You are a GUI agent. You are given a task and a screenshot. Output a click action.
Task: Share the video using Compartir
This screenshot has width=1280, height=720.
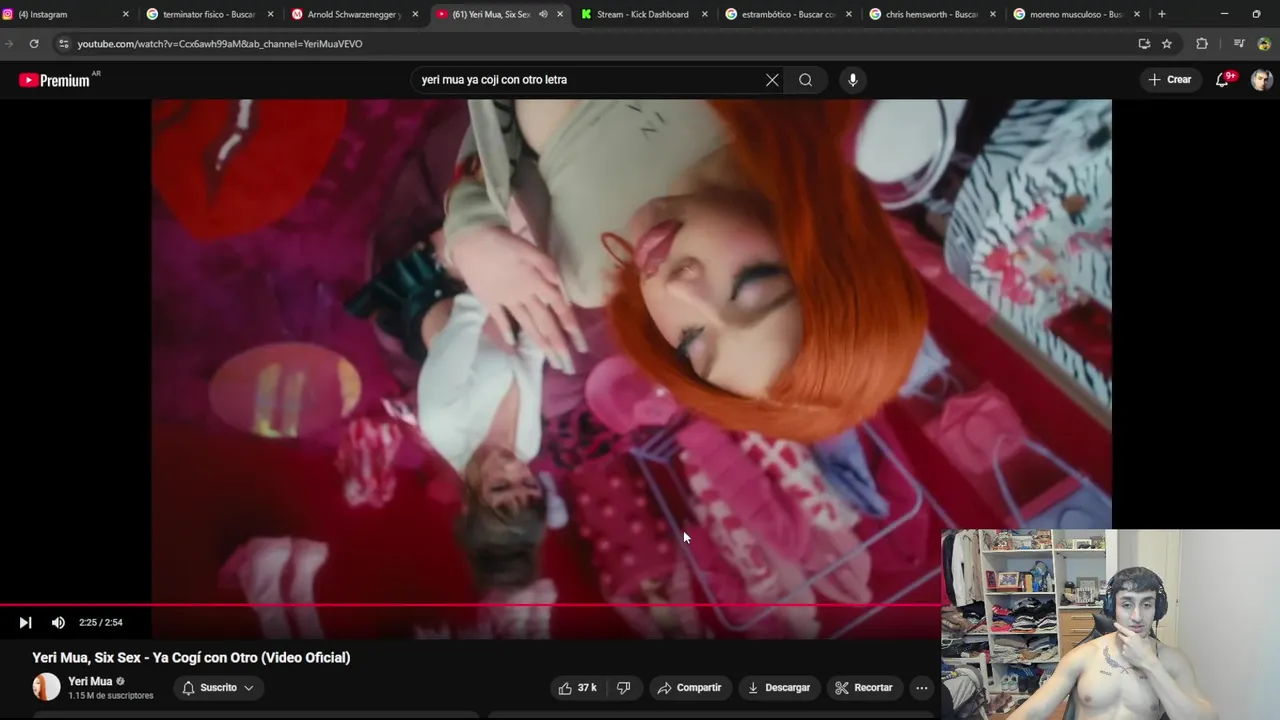click(x=689, y=687)
